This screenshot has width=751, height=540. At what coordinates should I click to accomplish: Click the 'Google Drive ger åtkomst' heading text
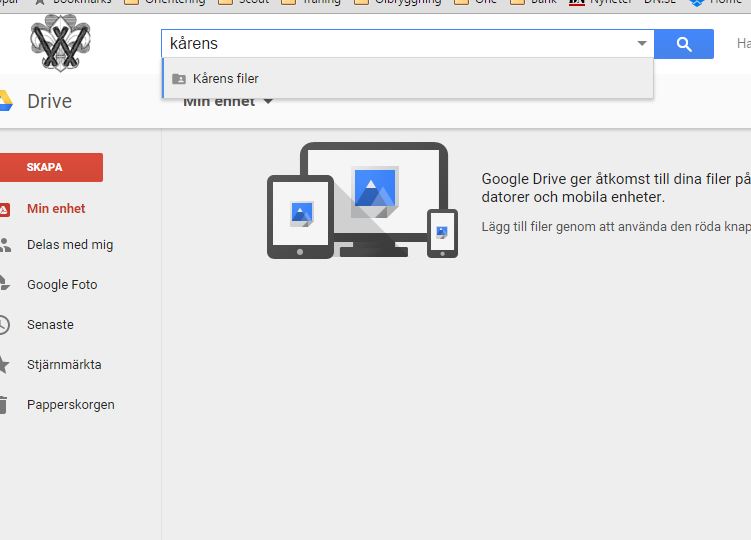click(616, 188)
